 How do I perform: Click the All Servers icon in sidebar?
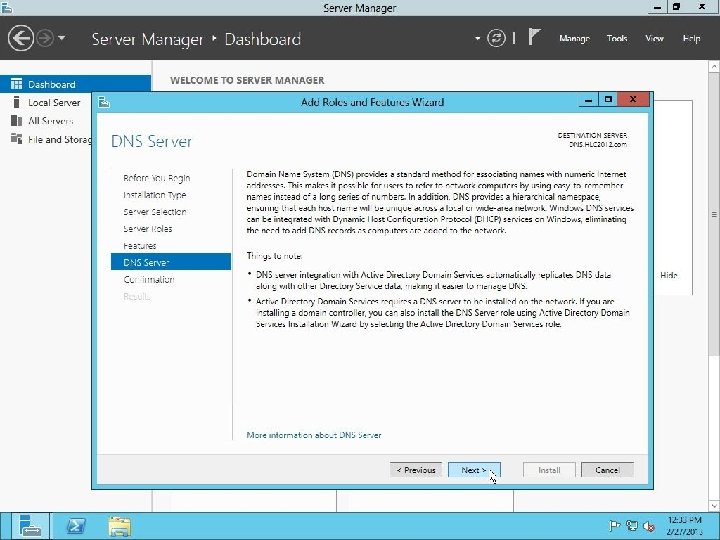pos(17,120)
